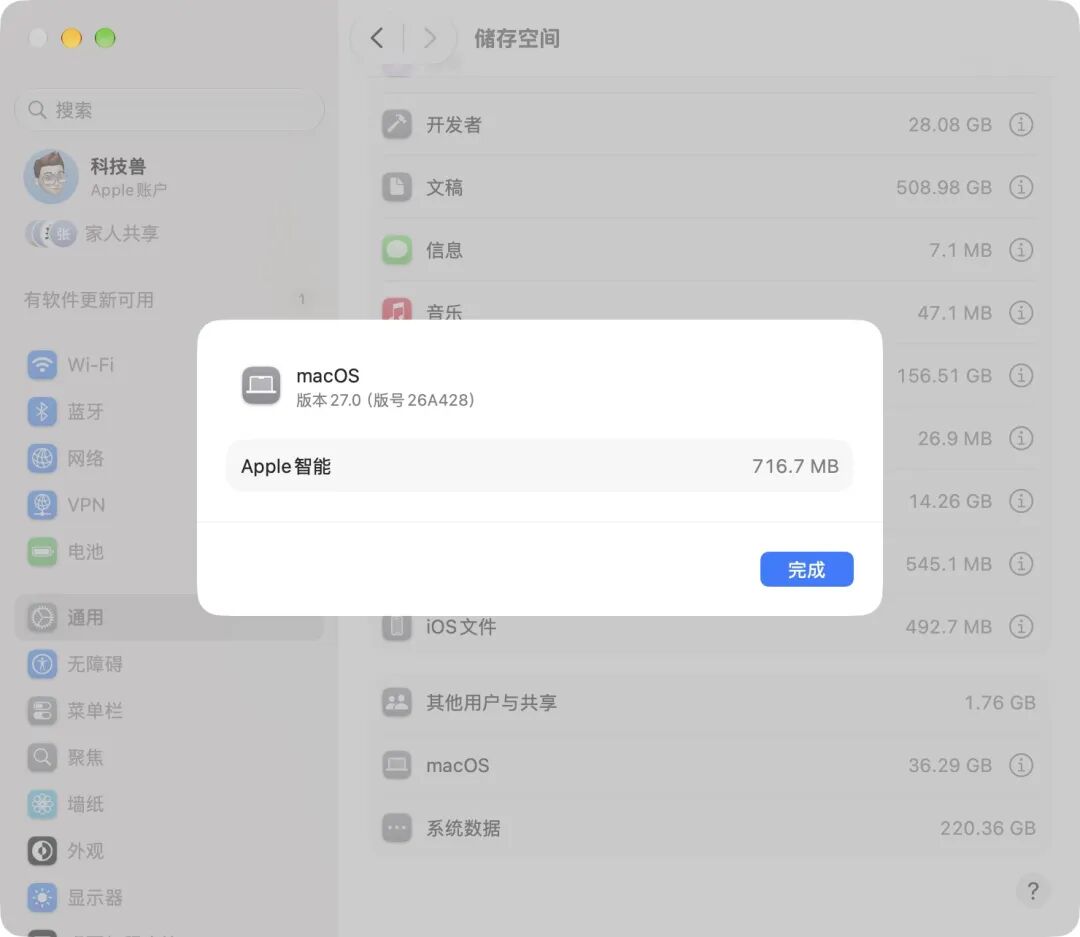
Task: Click 其他用户与共享 row label
Action: [491, 702]
